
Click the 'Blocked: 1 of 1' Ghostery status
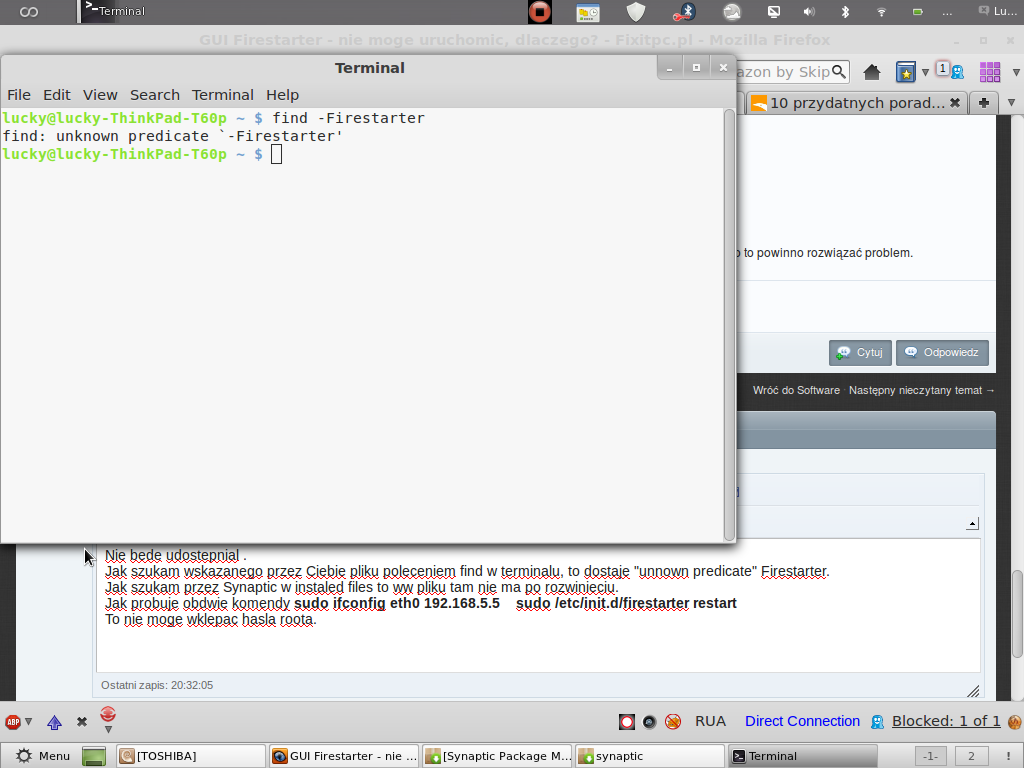(946, 721)
